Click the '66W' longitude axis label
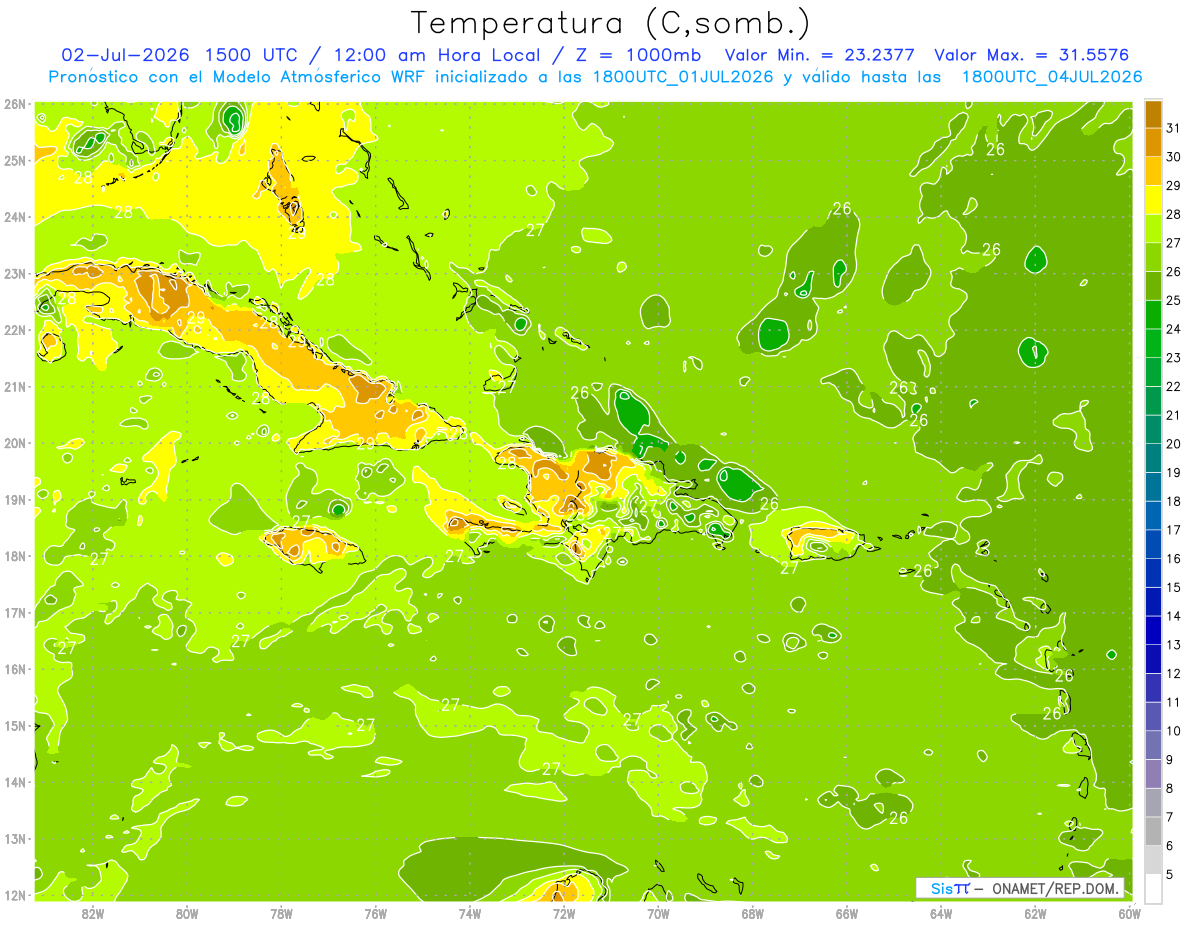This screenshot has width=1200, height=927. 847,913
